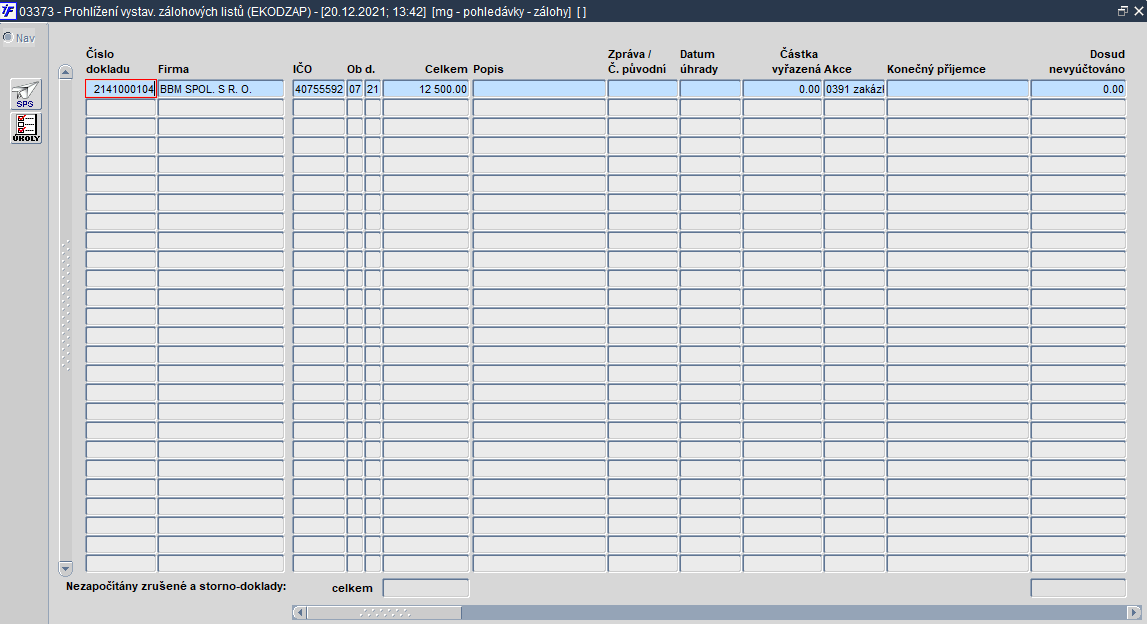The height and width of the screenshot is (624, 1147).
Task: Open the SPS paper plane icon
Action: pyautogui.click(x=26, y=94)
